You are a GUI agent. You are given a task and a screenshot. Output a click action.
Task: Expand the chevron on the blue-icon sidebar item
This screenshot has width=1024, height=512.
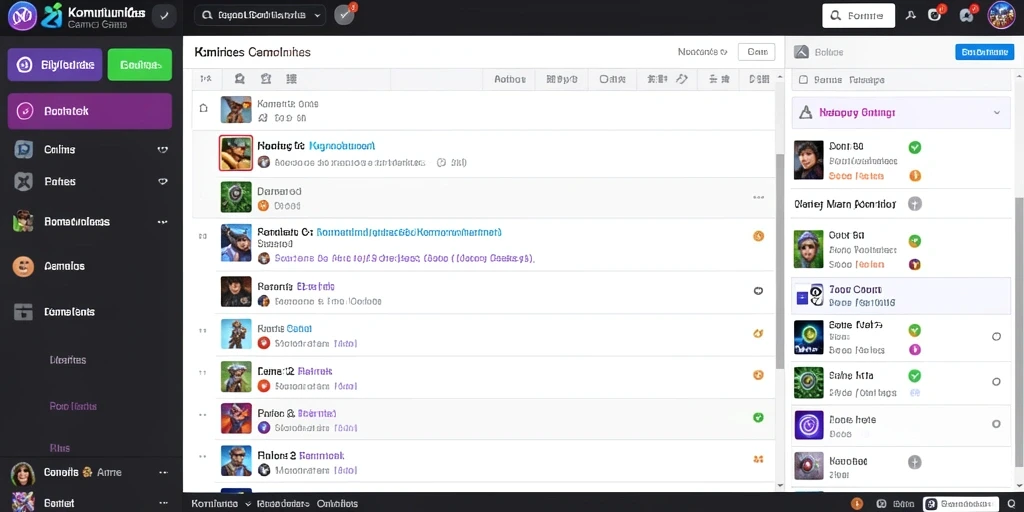[163, 150]
